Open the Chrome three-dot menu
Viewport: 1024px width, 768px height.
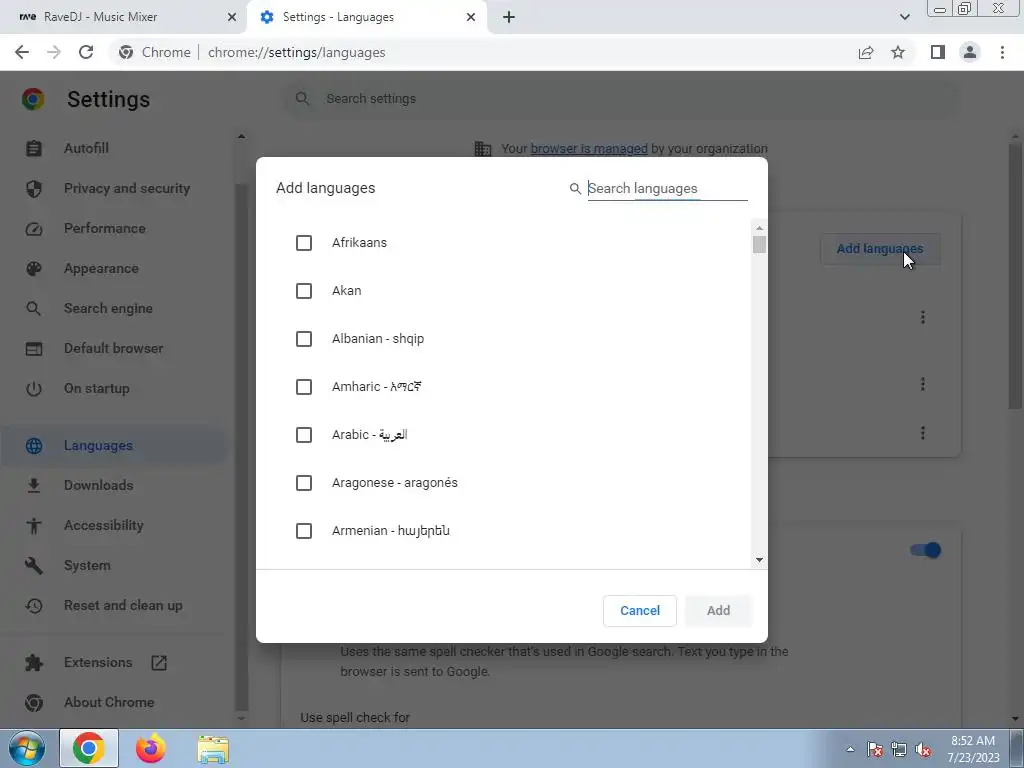click(x=1002, y=52)
